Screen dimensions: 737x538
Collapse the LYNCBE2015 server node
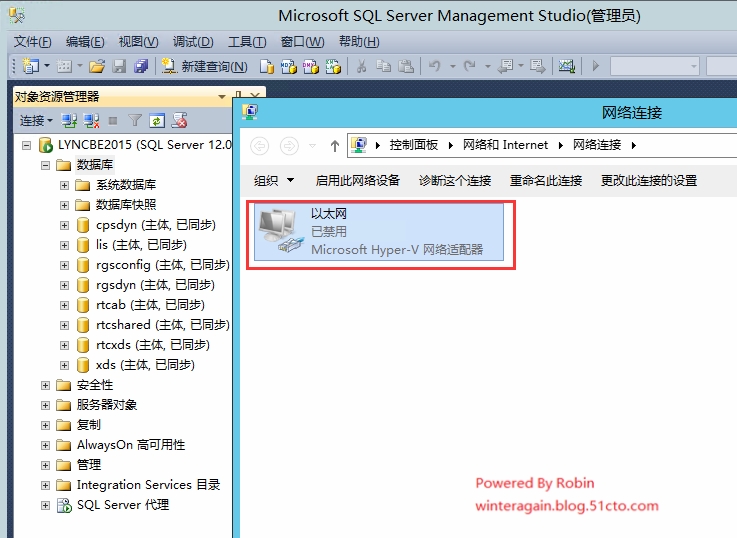click(x=27, y=145)
